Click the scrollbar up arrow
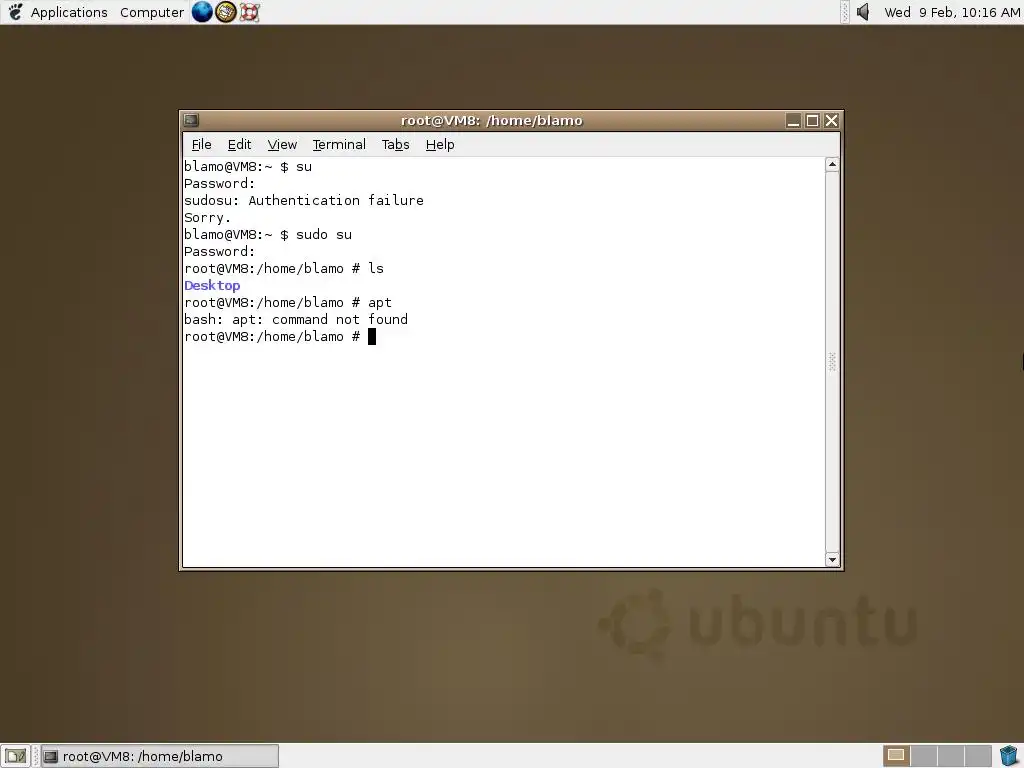This screenshot has width=1024, height=768. click(832, 165)
